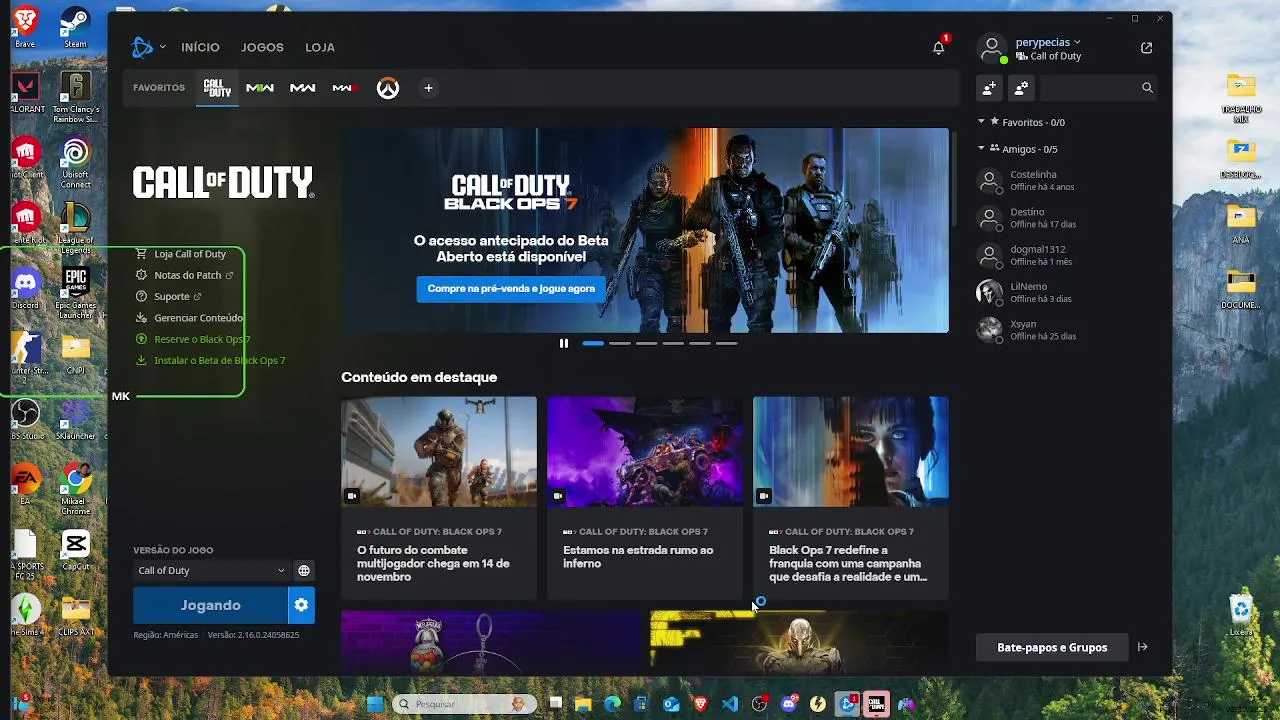This screenshot has width=1280, height=720.
Task: Open Estamos na estrada rumo ao inferno card
Action: click(645, 498)
